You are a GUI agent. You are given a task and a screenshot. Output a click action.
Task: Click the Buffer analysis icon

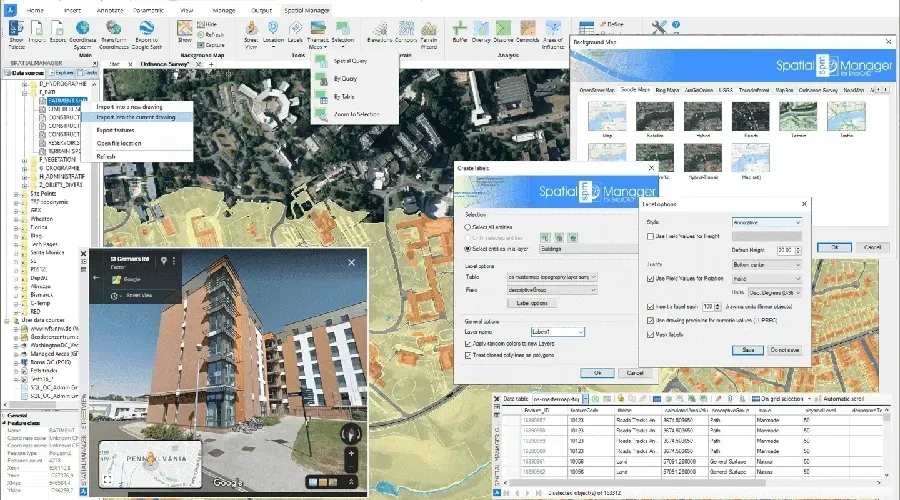pyautogui.click(x=460, y=30)
